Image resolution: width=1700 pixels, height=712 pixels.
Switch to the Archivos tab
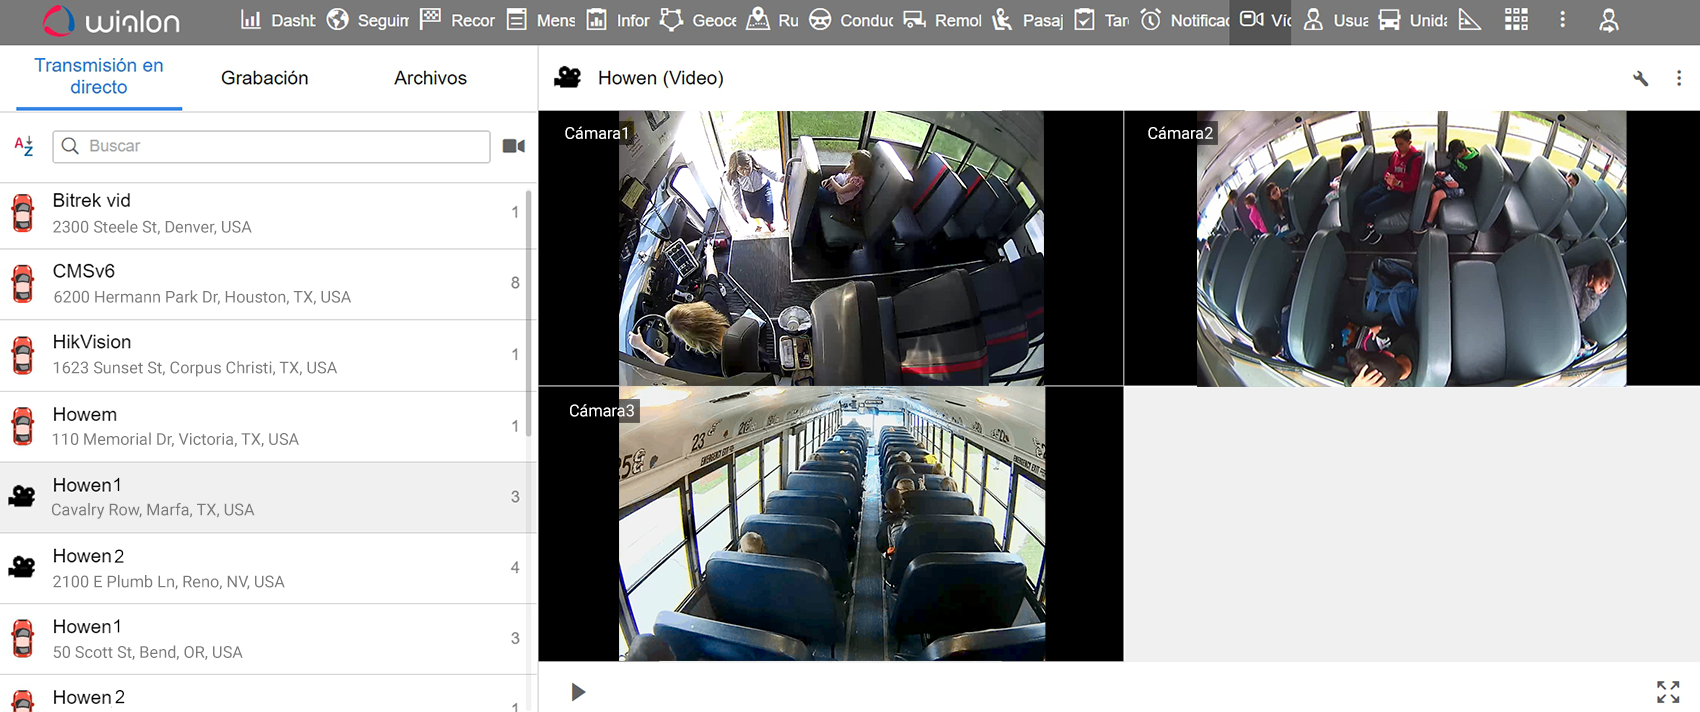coord(430,78)
